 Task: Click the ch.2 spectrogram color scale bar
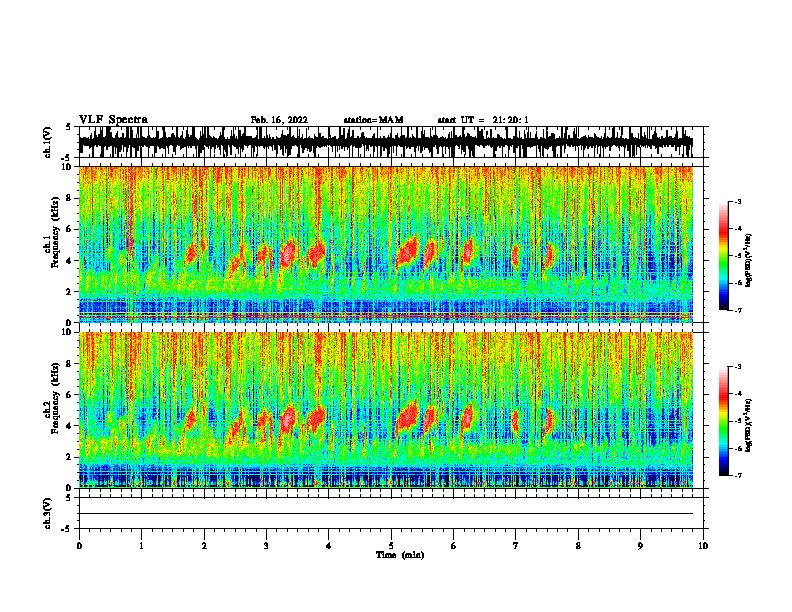(x=723, y=421)
